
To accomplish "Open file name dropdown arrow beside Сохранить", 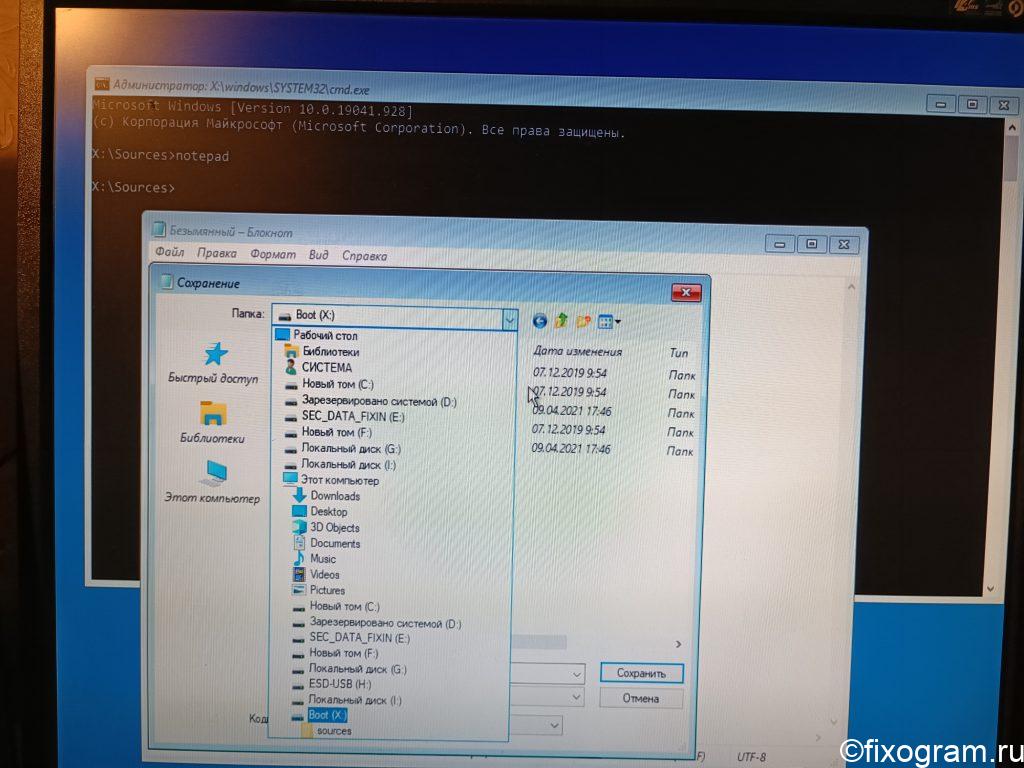I will (x=577, y=674).
